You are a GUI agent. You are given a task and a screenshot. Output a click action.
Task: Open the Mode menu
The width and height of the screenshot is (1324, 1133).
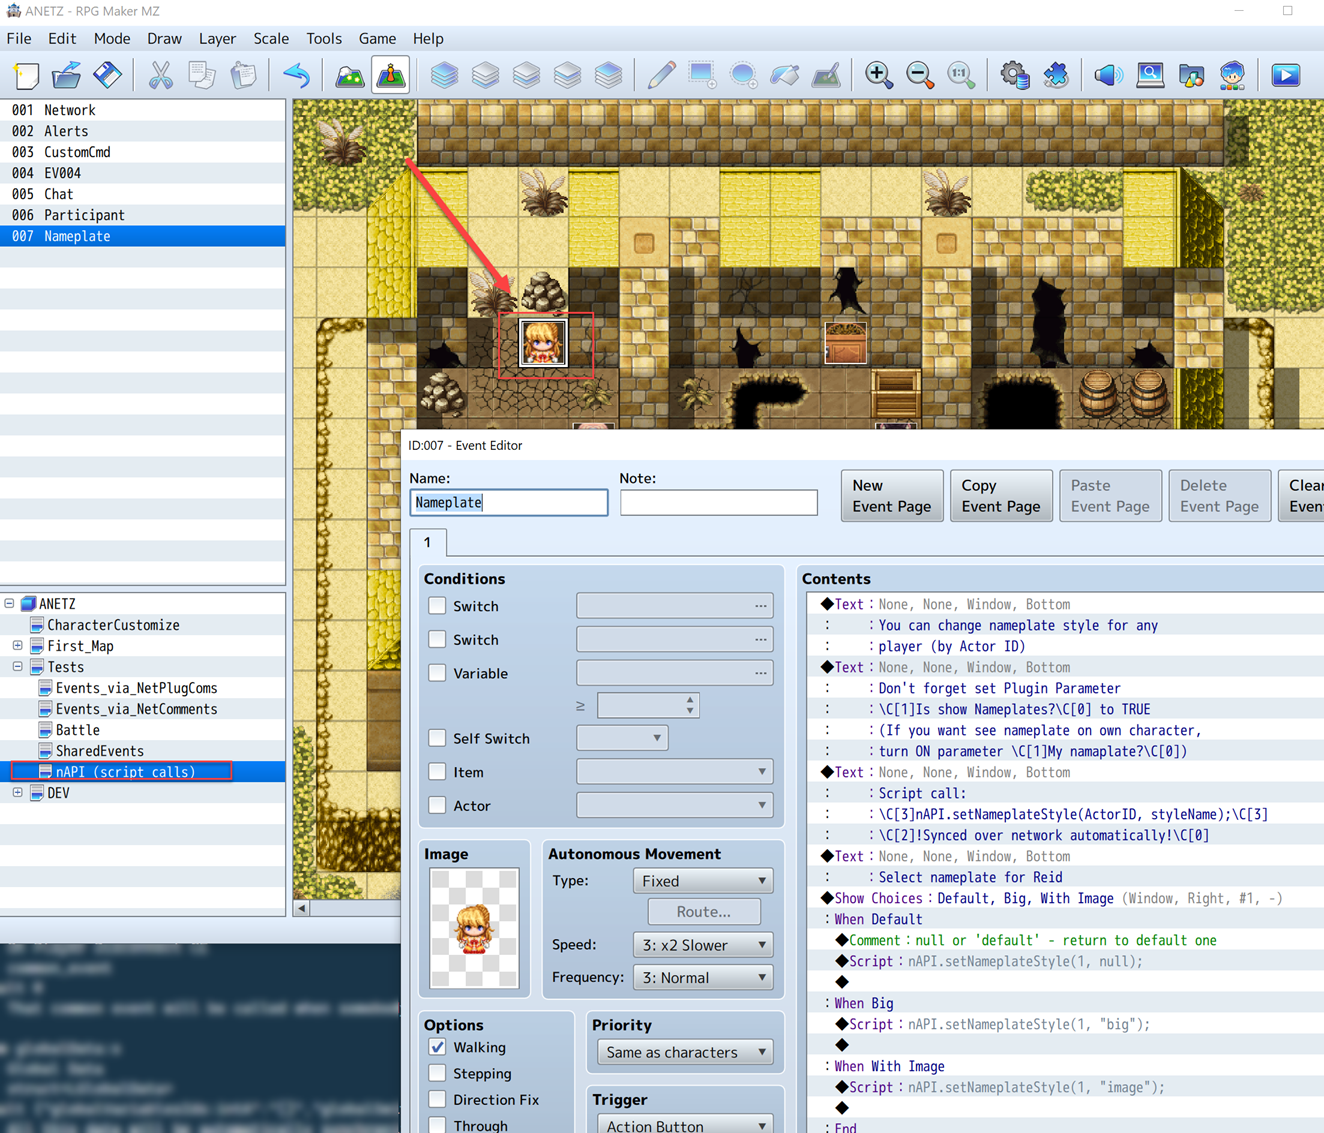click(x=112, y=38)
